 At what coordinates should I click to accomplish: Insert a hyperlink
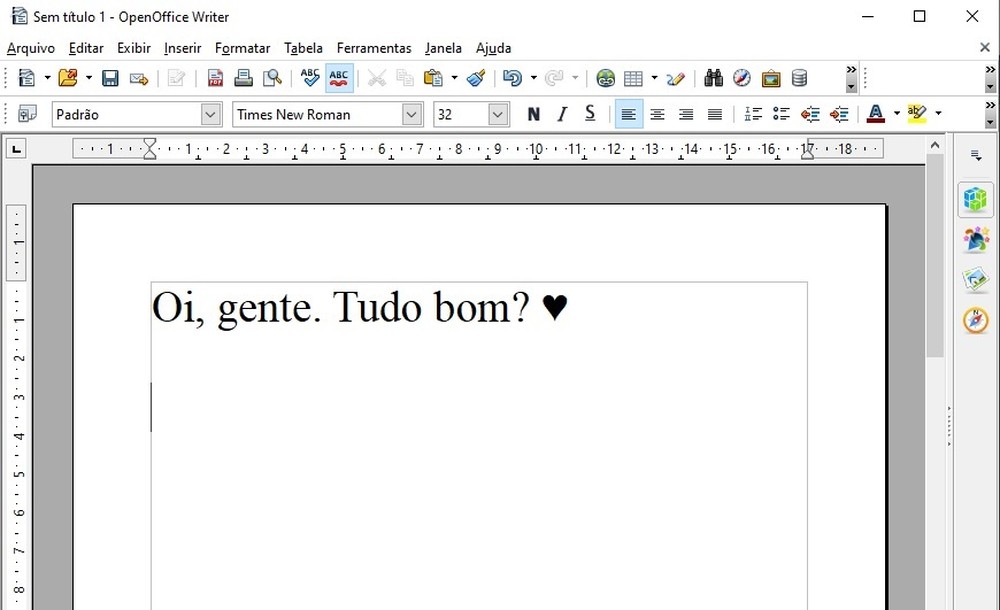click(x=605, y=77)
